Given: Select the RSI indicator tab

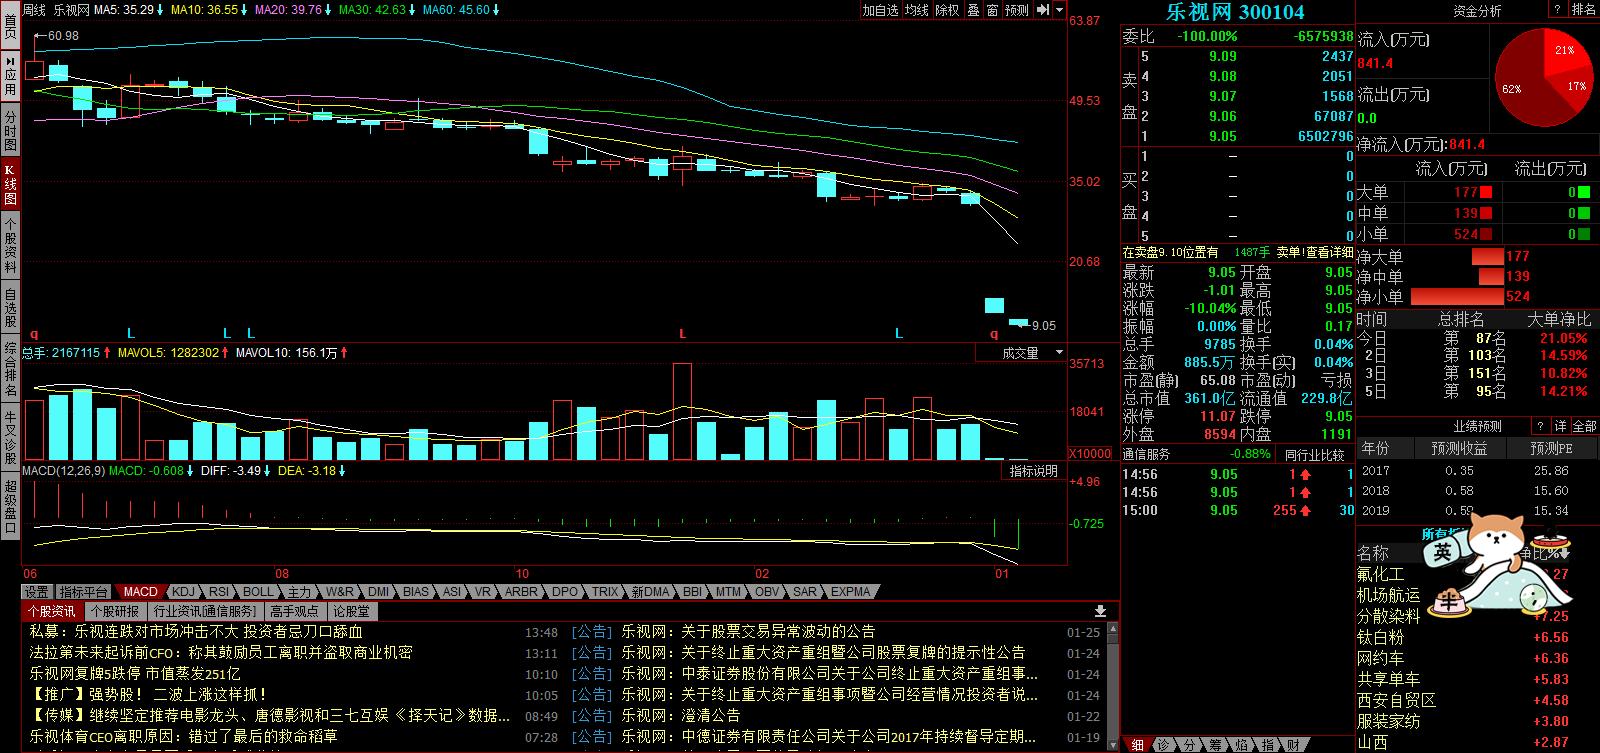Looking at the screenshot, I should point(218,592).
